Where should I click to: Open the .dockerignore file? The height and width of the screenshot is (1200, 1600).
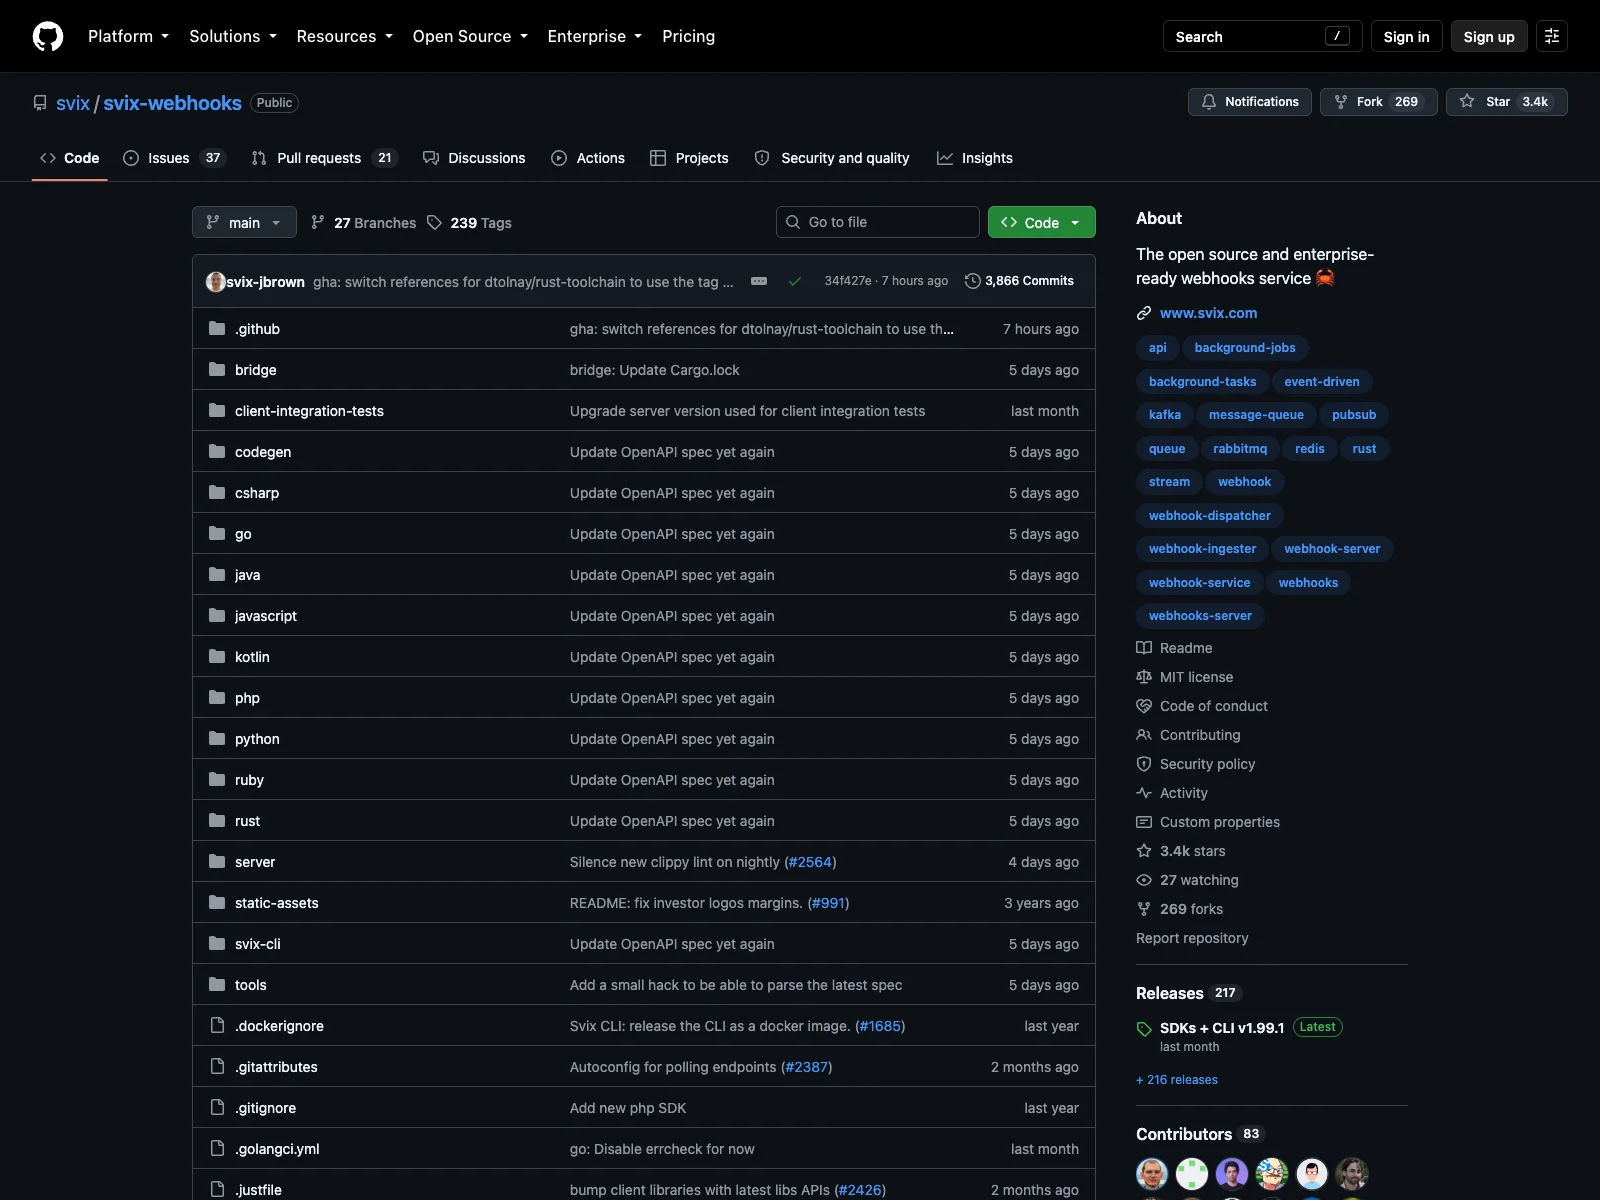tap(279, 1026)
